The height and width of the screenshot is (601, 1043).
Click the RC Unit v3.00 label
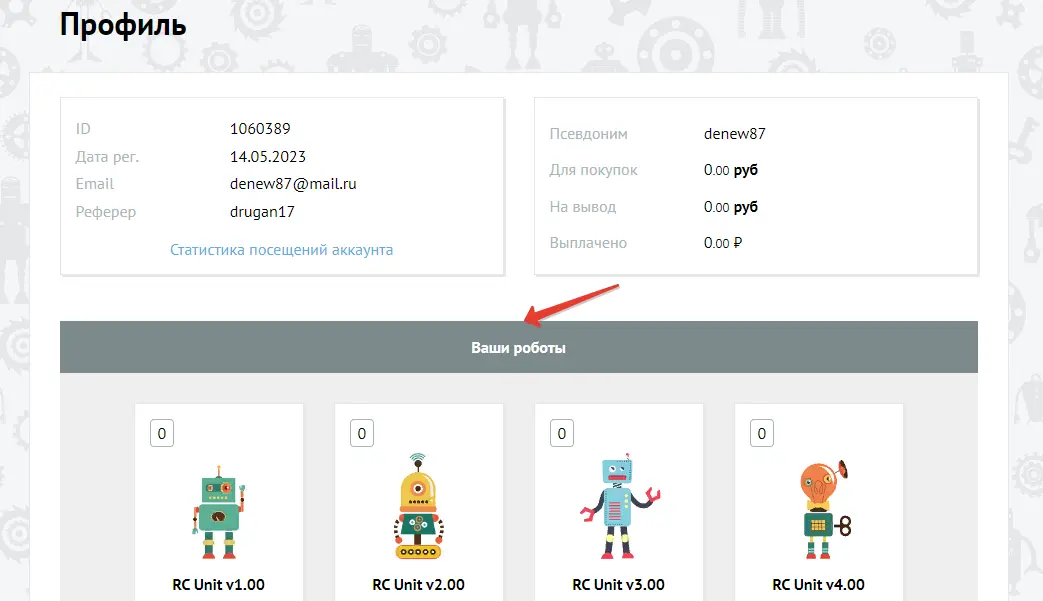(619, 584)
